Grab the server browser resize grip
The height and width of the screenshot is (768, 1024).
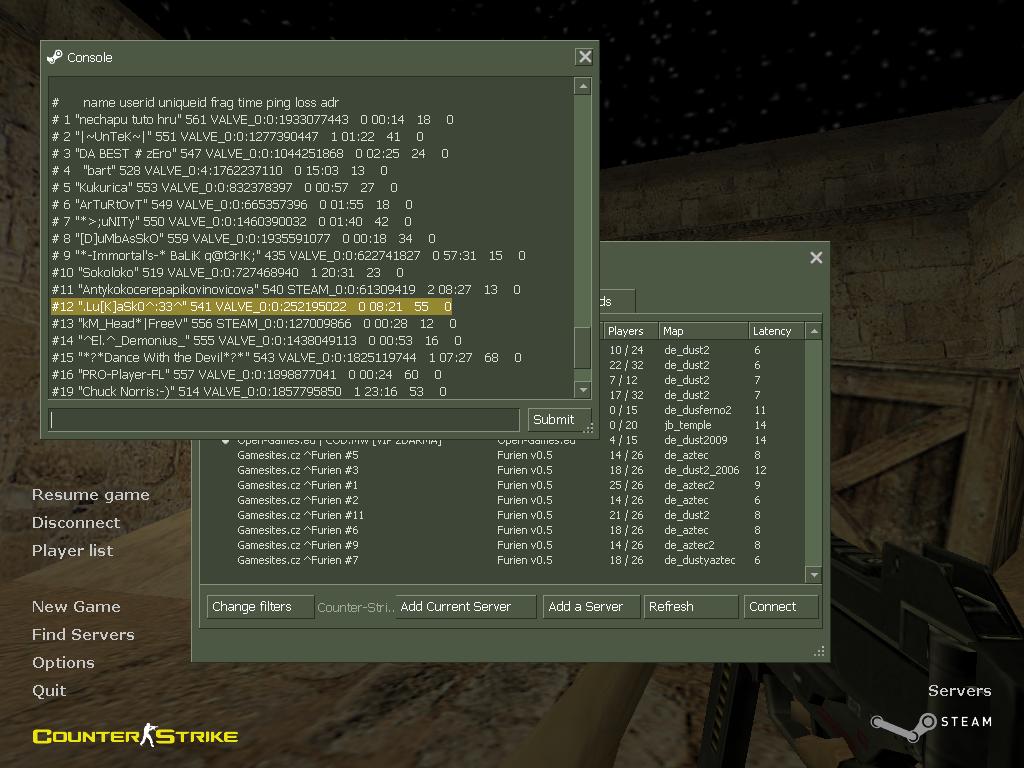coord(819,651)
